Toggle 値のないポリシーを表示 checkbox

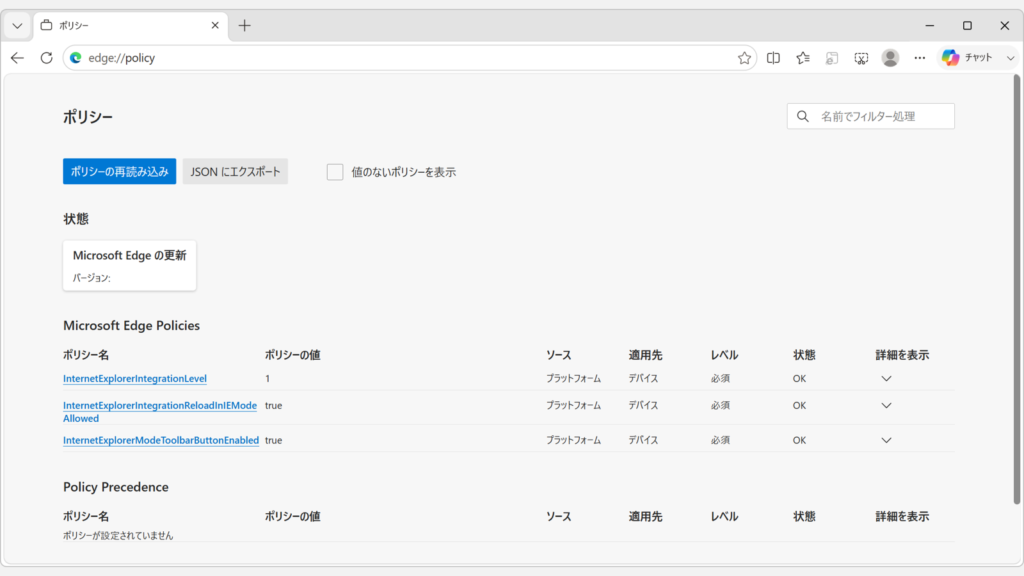coord(335,172)
